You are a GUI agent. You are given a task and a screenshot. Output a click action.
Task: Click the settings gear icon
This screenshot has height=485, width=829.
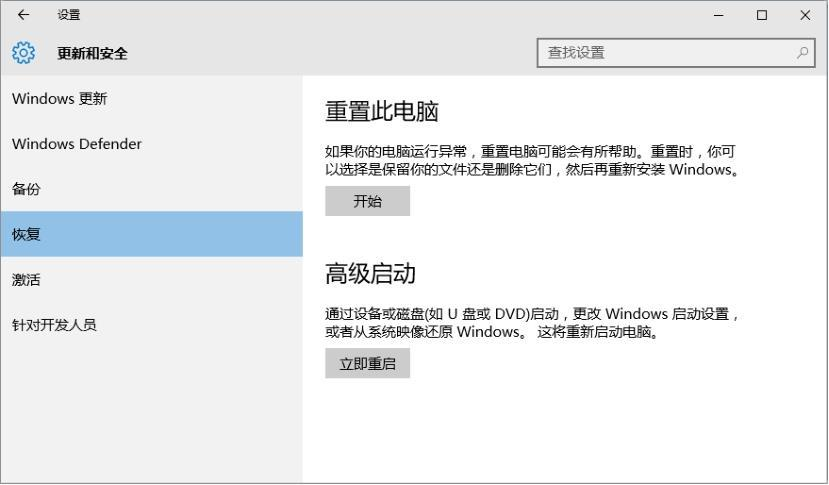tap(23, 53)
